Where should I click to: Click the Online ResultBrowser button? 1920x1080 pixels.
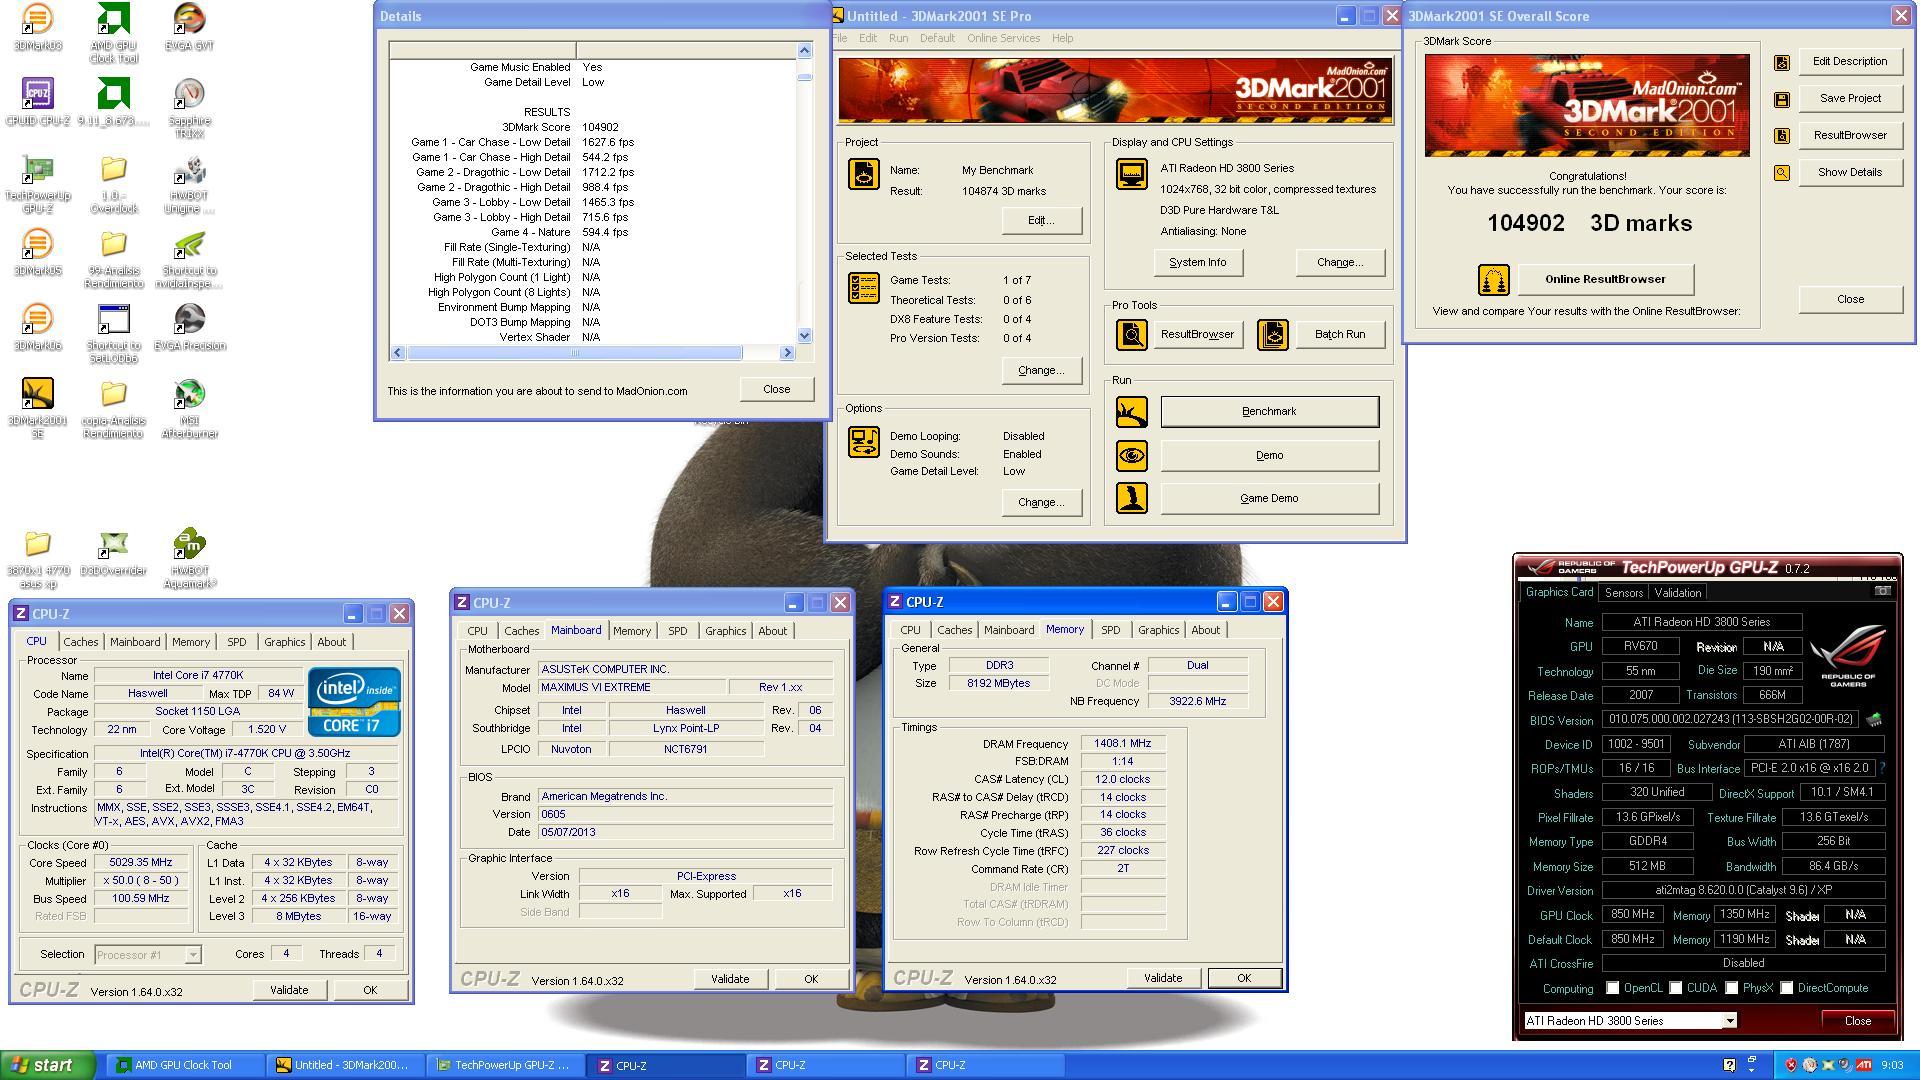(x=1605, y=279)
